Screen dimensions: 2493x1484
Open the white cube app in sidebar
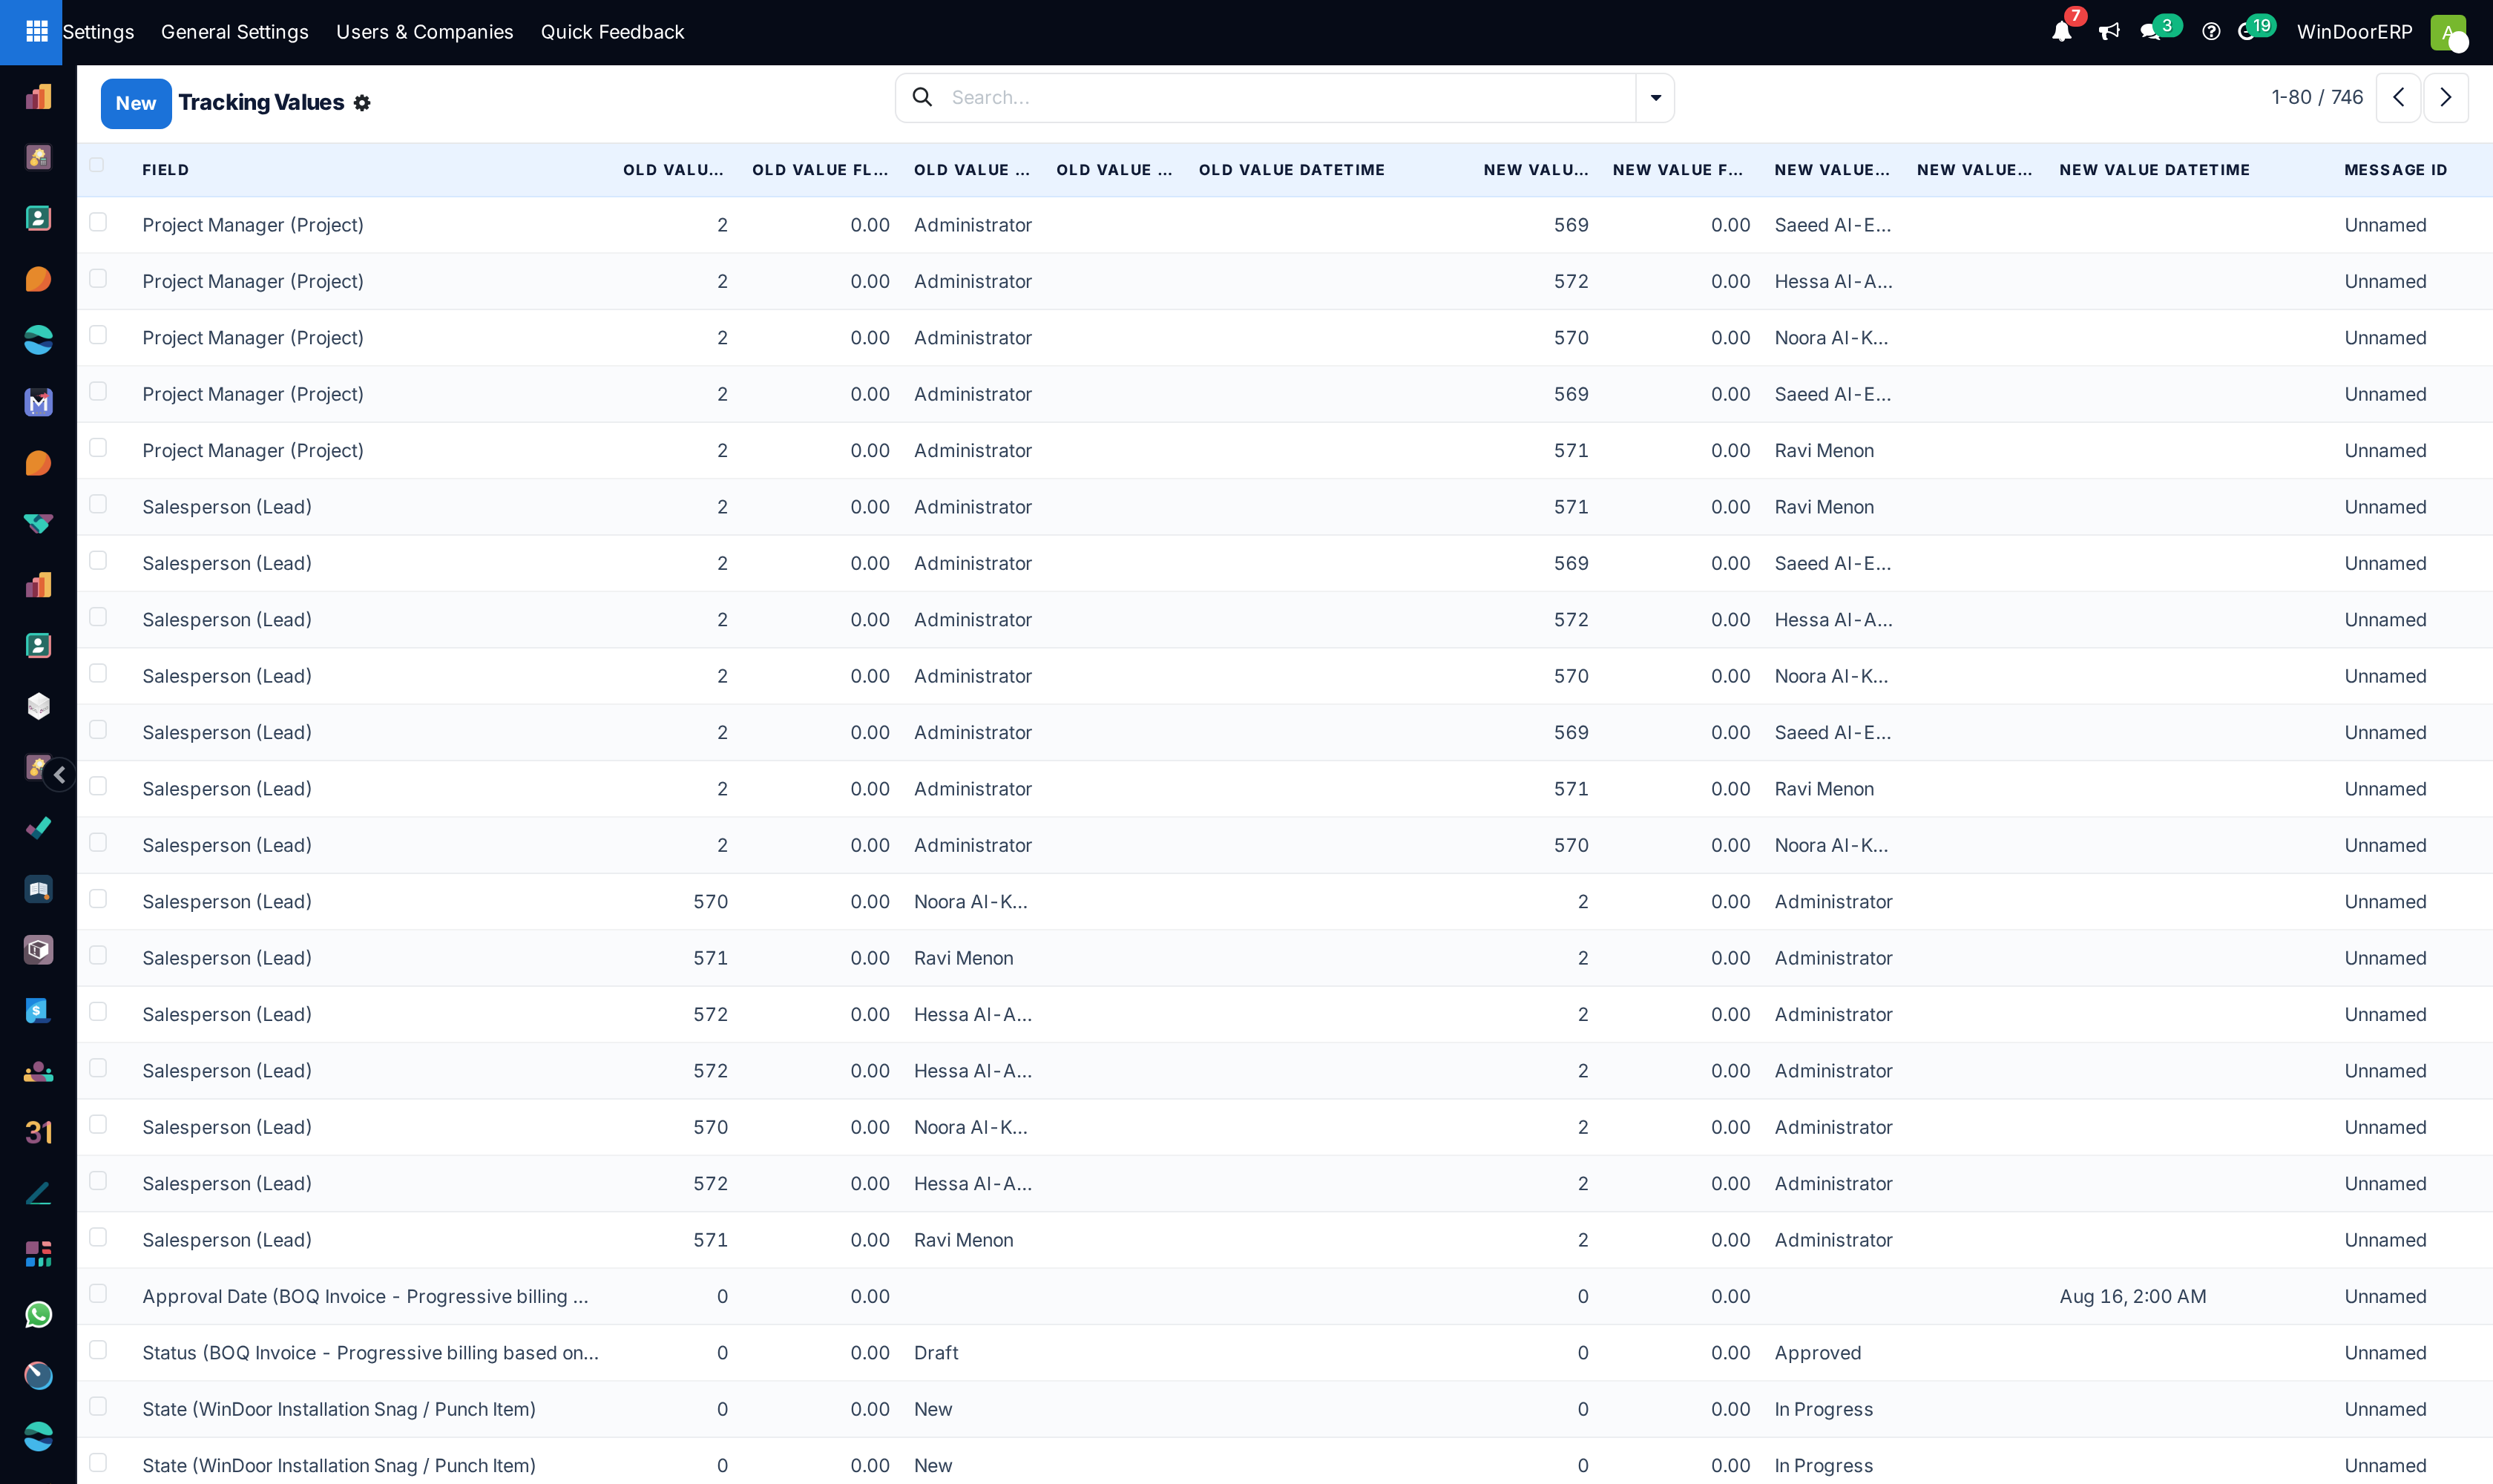point(38,706)
